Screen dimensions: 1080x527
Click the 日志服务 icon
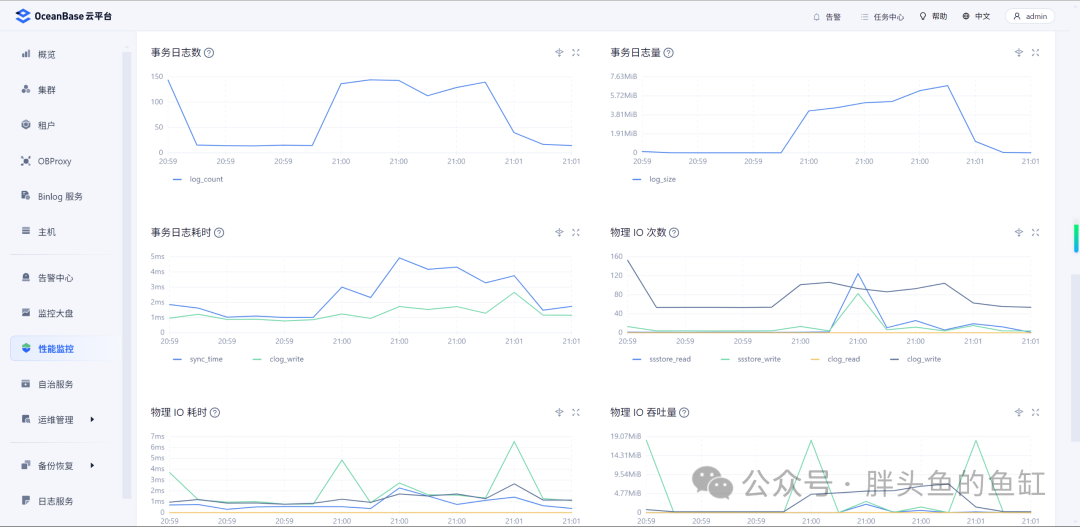pos(26,500)
